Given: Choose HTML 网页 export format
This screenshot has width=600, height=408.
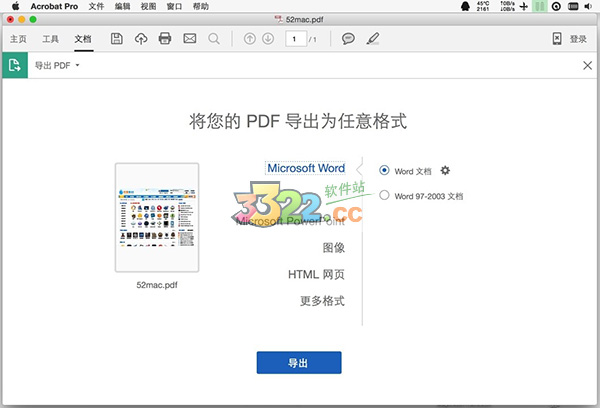Looking at the screenshot, I should click(316, 274).
